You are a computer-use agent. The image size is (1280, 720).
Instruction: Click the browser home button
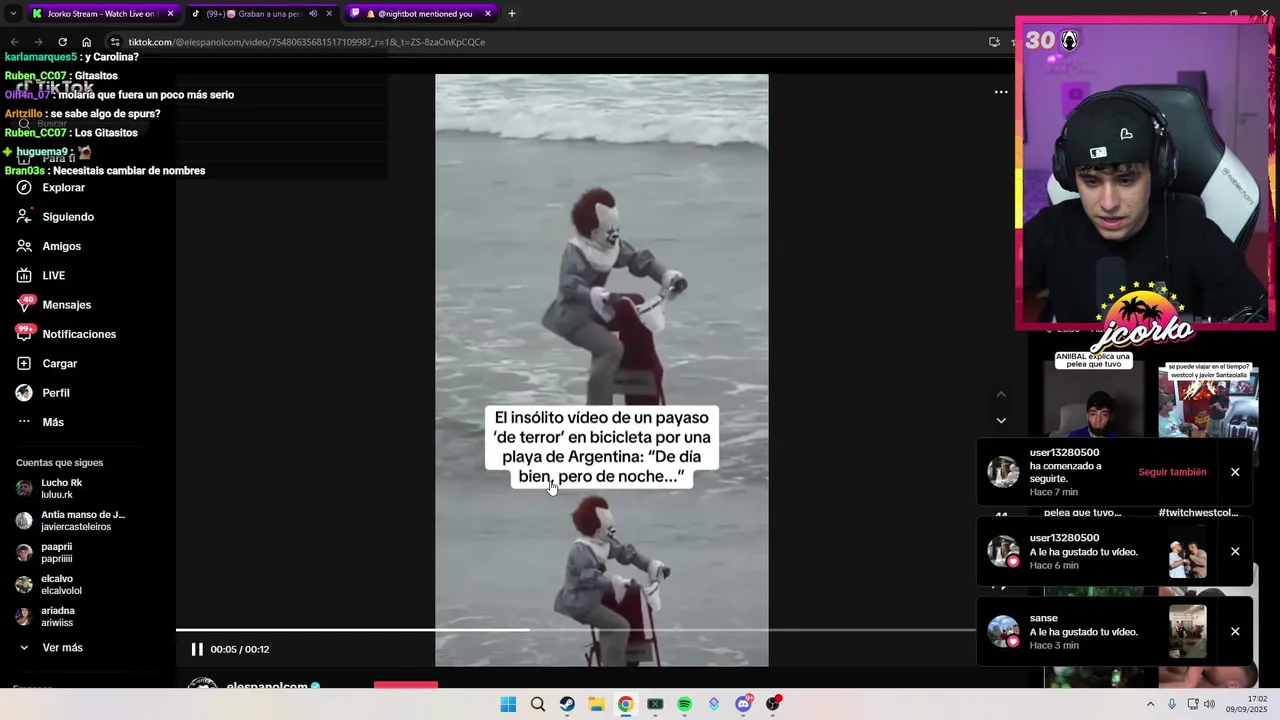point(87,42)
